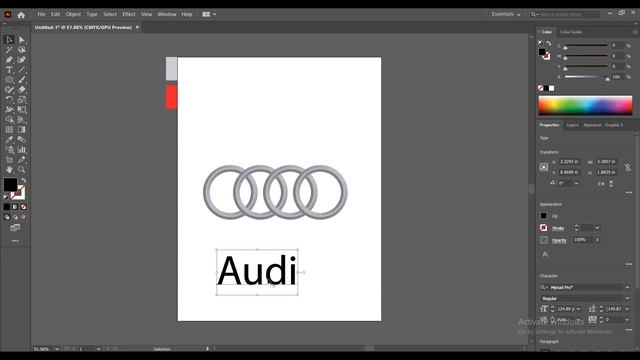This screenshot has width=640, height=360.
Task: Select the Ellipse shape tool
Action: tap(9, 80)
